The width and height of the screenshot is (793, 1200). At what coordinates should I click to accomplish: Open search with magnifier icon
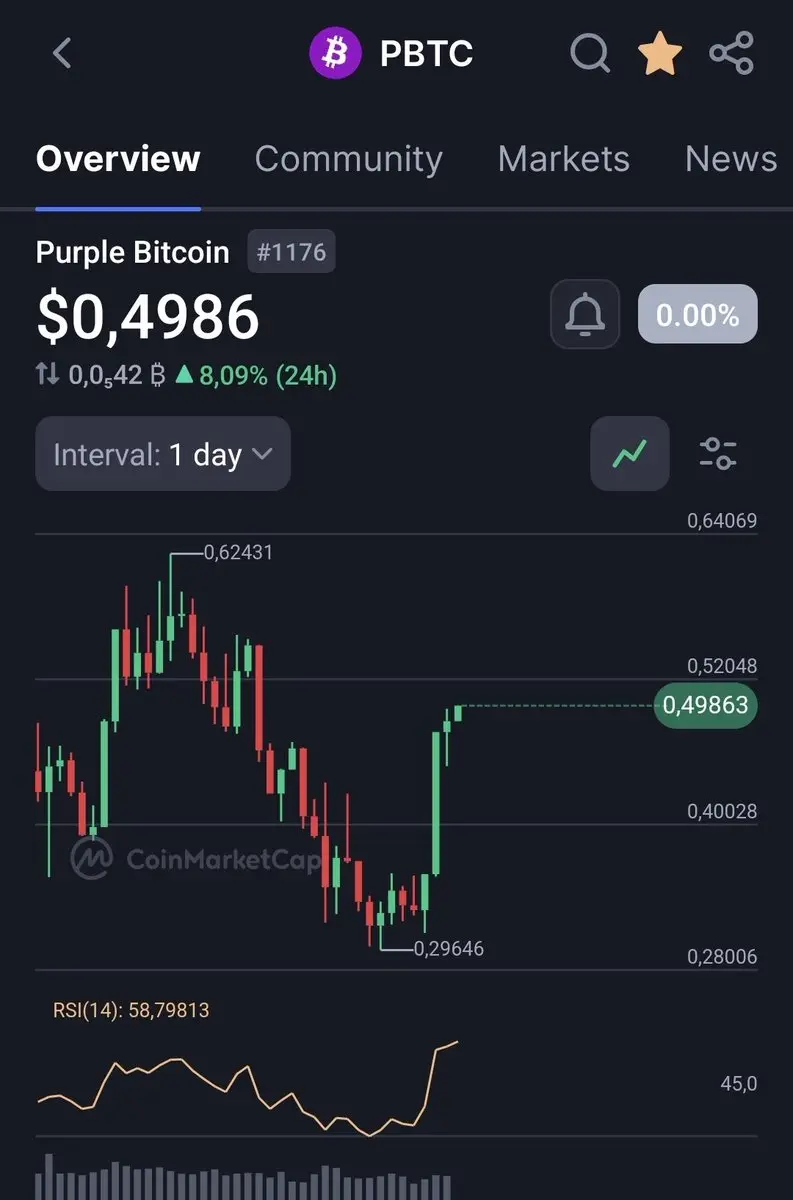pos(590,53)
